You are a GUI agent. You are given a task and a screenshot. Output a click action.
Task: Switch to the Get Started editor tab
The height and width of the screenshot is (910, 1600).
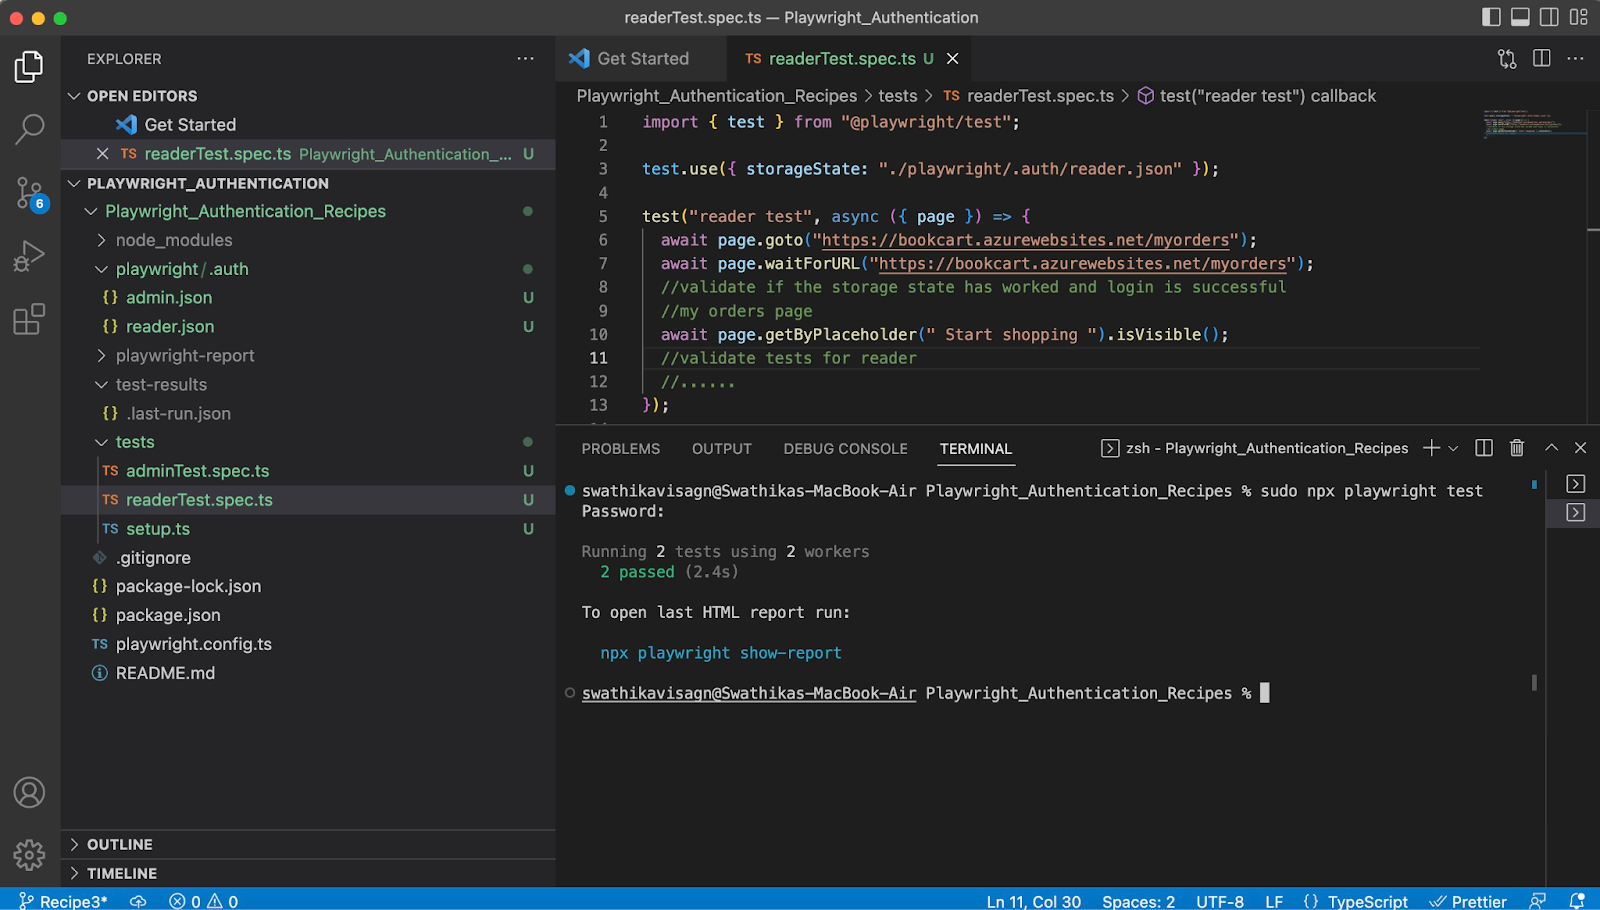point(641,59)
